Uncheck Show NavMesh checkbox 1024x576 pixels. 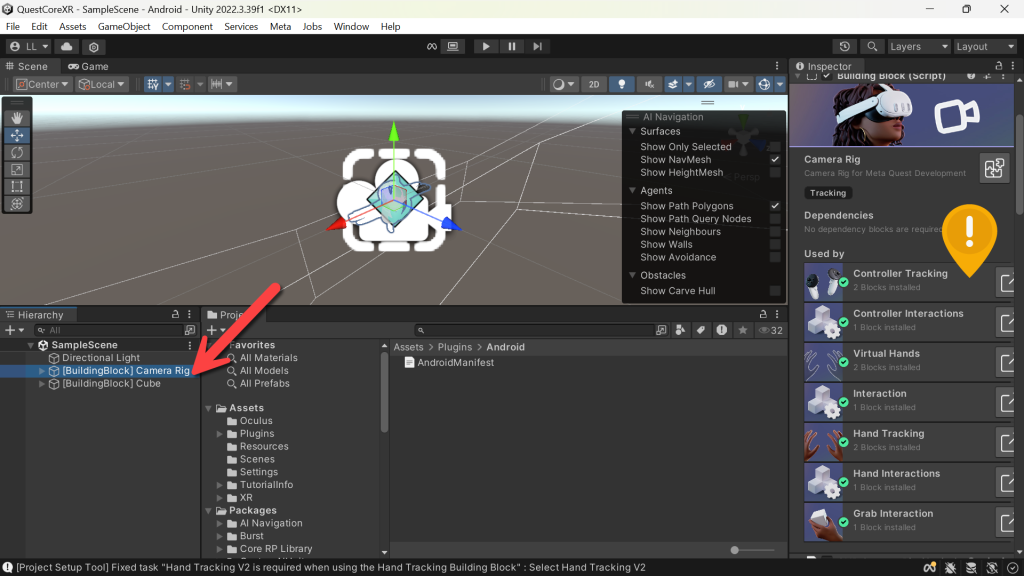click(775, 159)
